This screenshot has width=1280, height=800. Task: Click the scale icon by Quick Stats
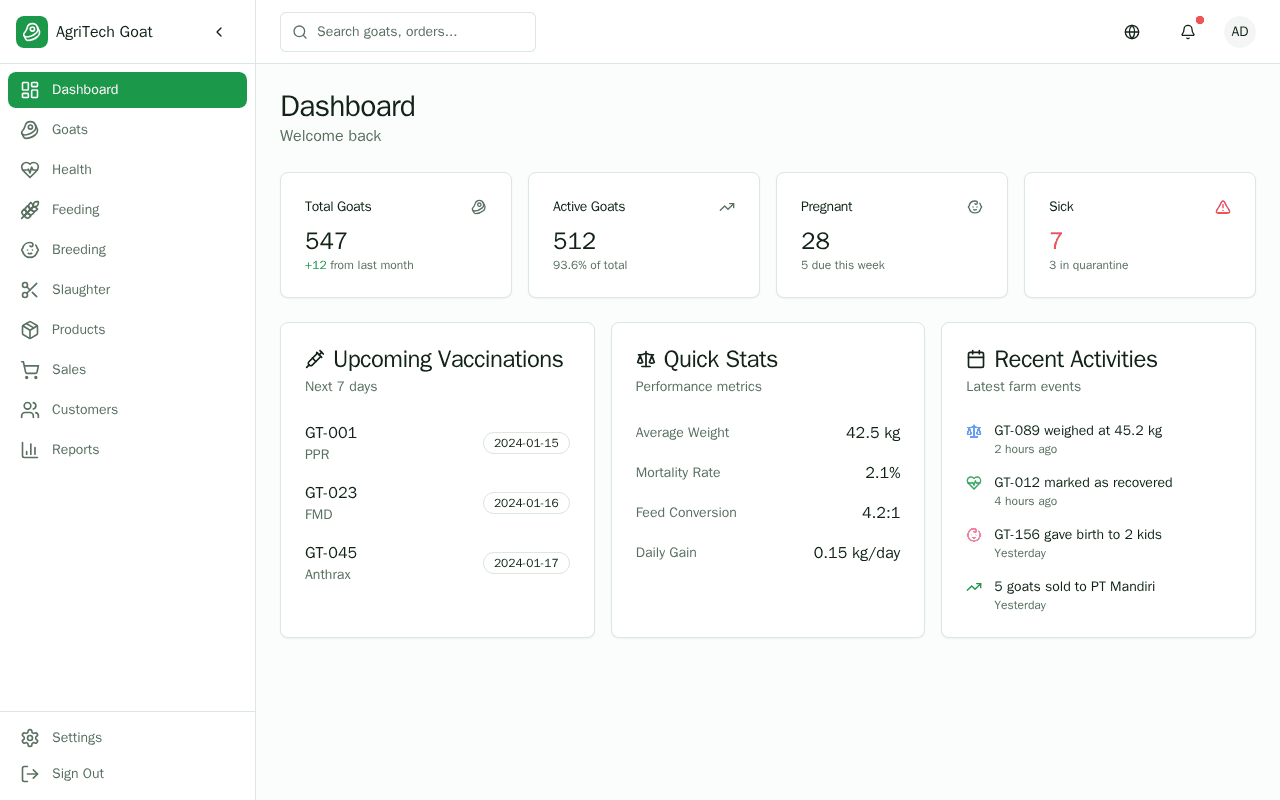[x=646, y=359]
